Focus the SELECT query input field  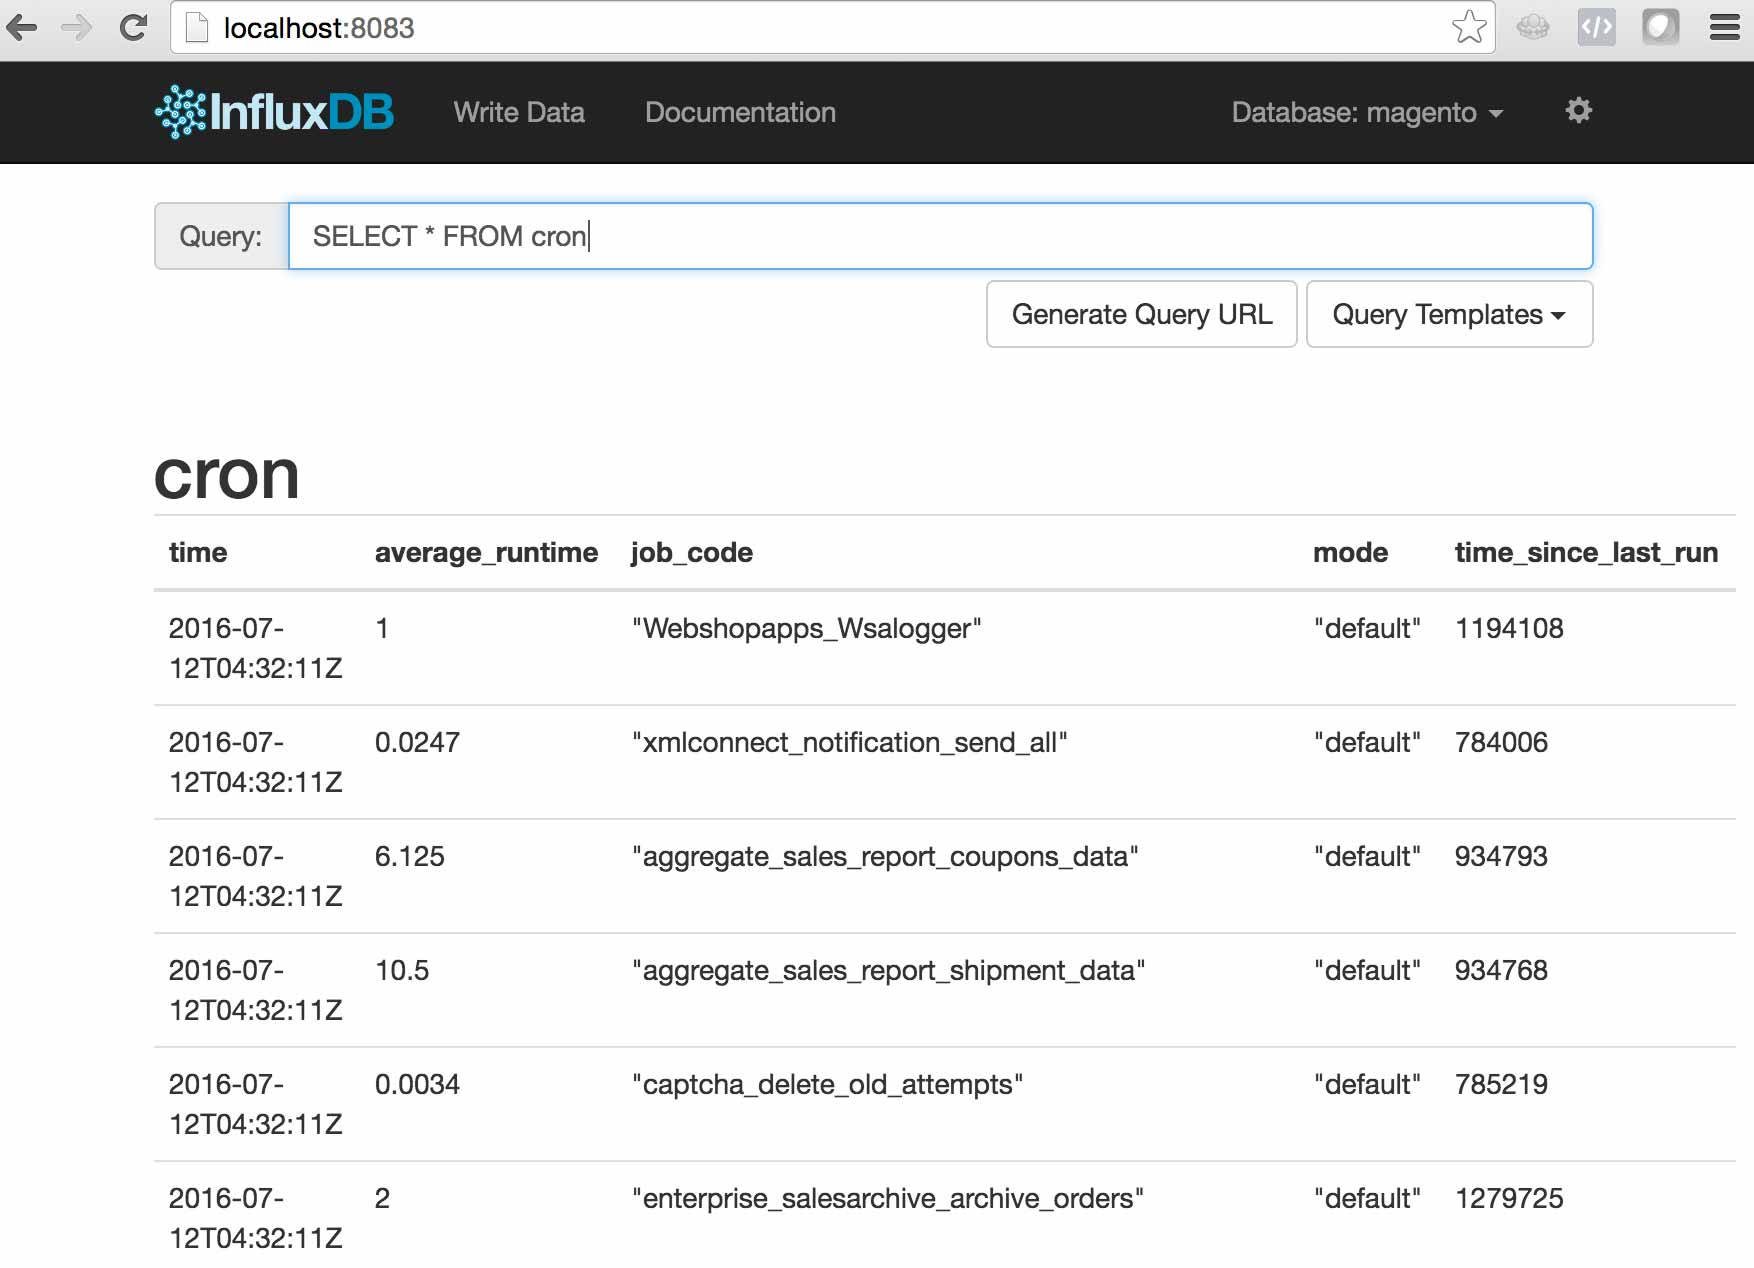(940, 236)
